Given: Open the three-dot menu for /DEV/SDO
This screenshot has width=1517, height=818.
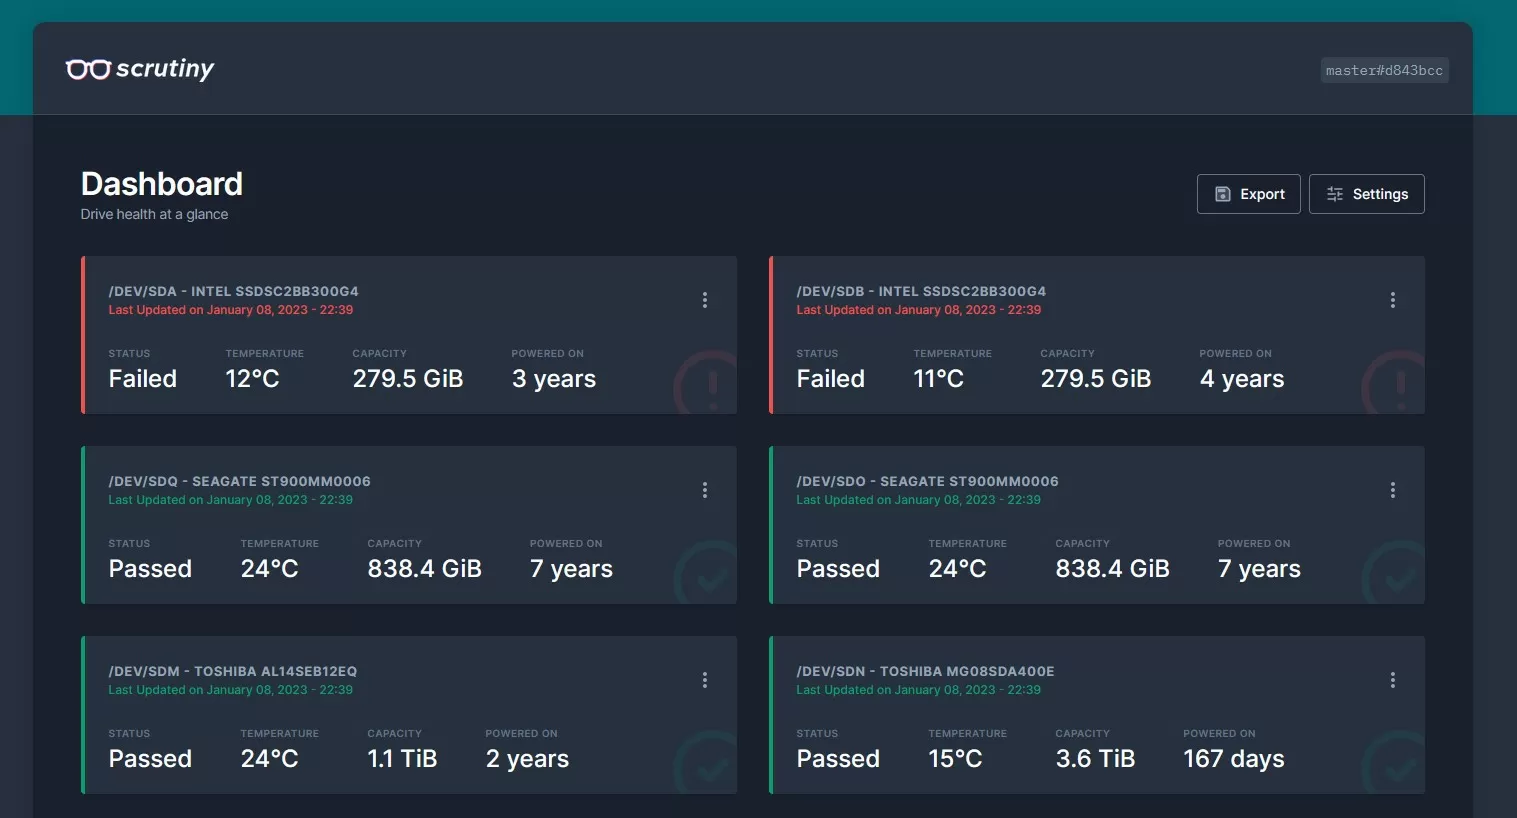Looking at the screenshot, I should coord(1393,490).
